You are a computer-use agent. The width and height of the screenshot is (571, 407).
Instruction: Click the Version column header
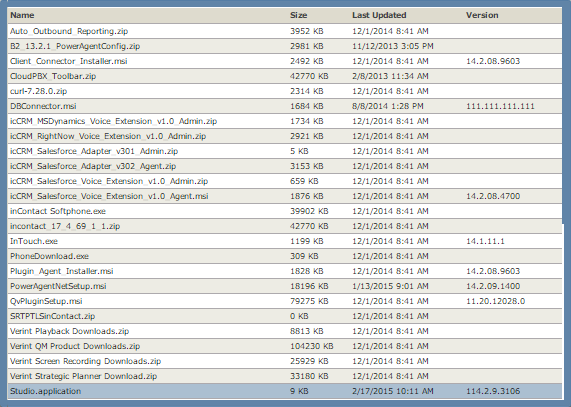482,15
